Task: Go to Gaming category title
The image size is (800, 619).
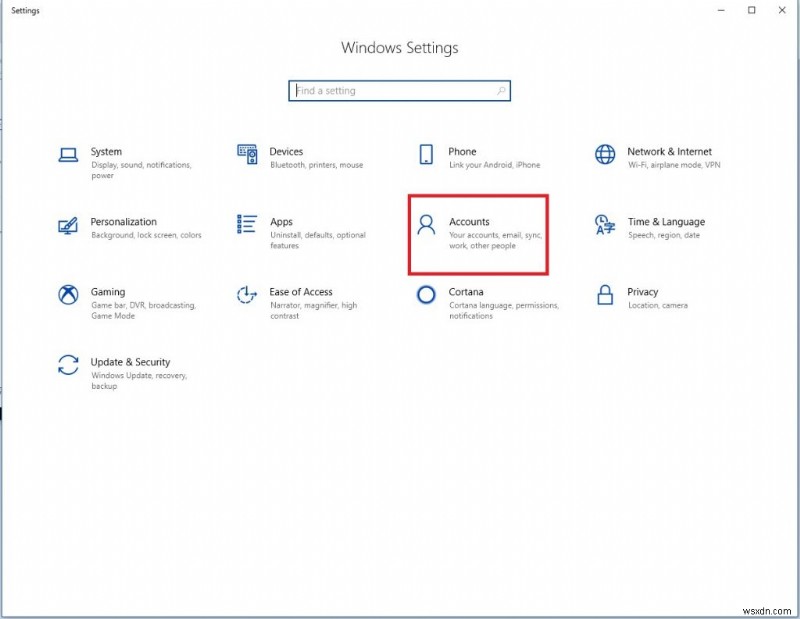Action: (108, 292)
